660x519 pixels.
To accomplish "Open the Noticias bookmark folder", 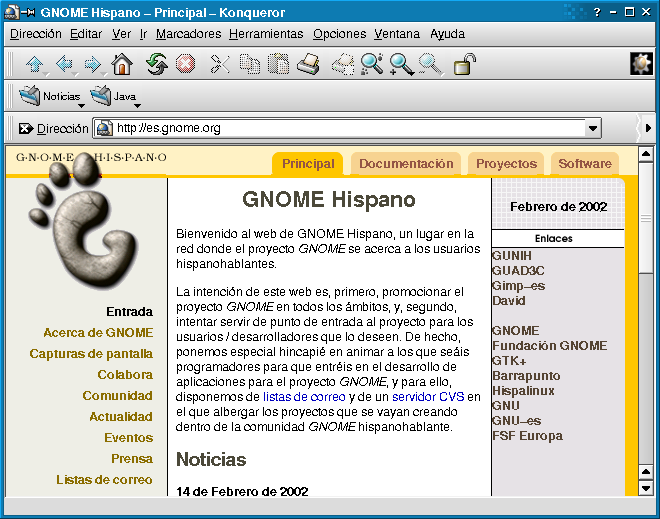I will 50,96.
